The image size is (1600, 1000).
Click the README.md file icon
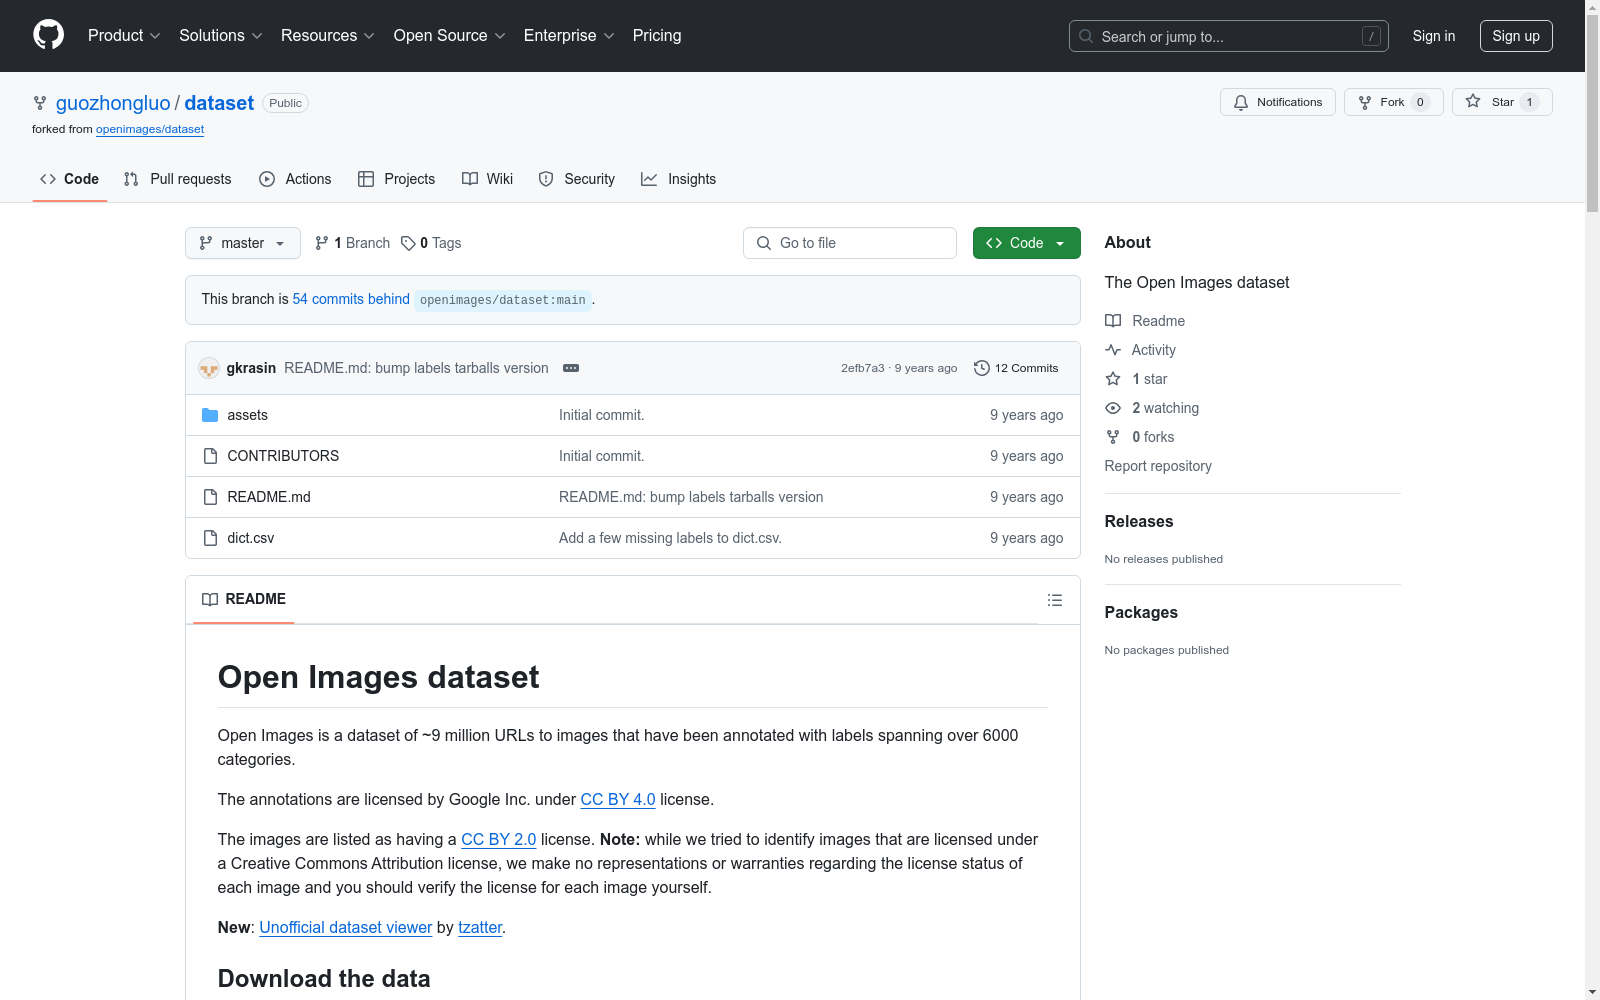(x=210, y=497)
